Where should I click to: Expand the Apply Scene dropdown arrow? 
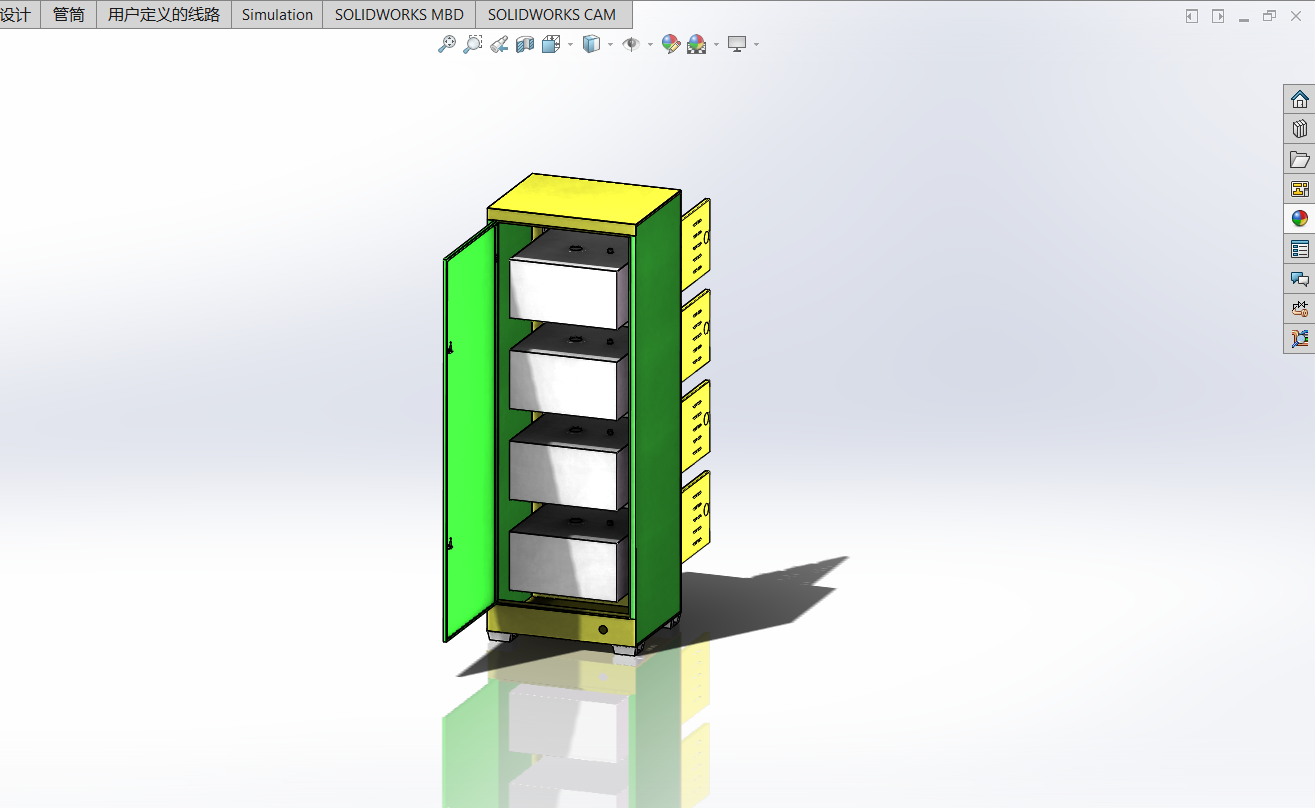coord(716,44)
